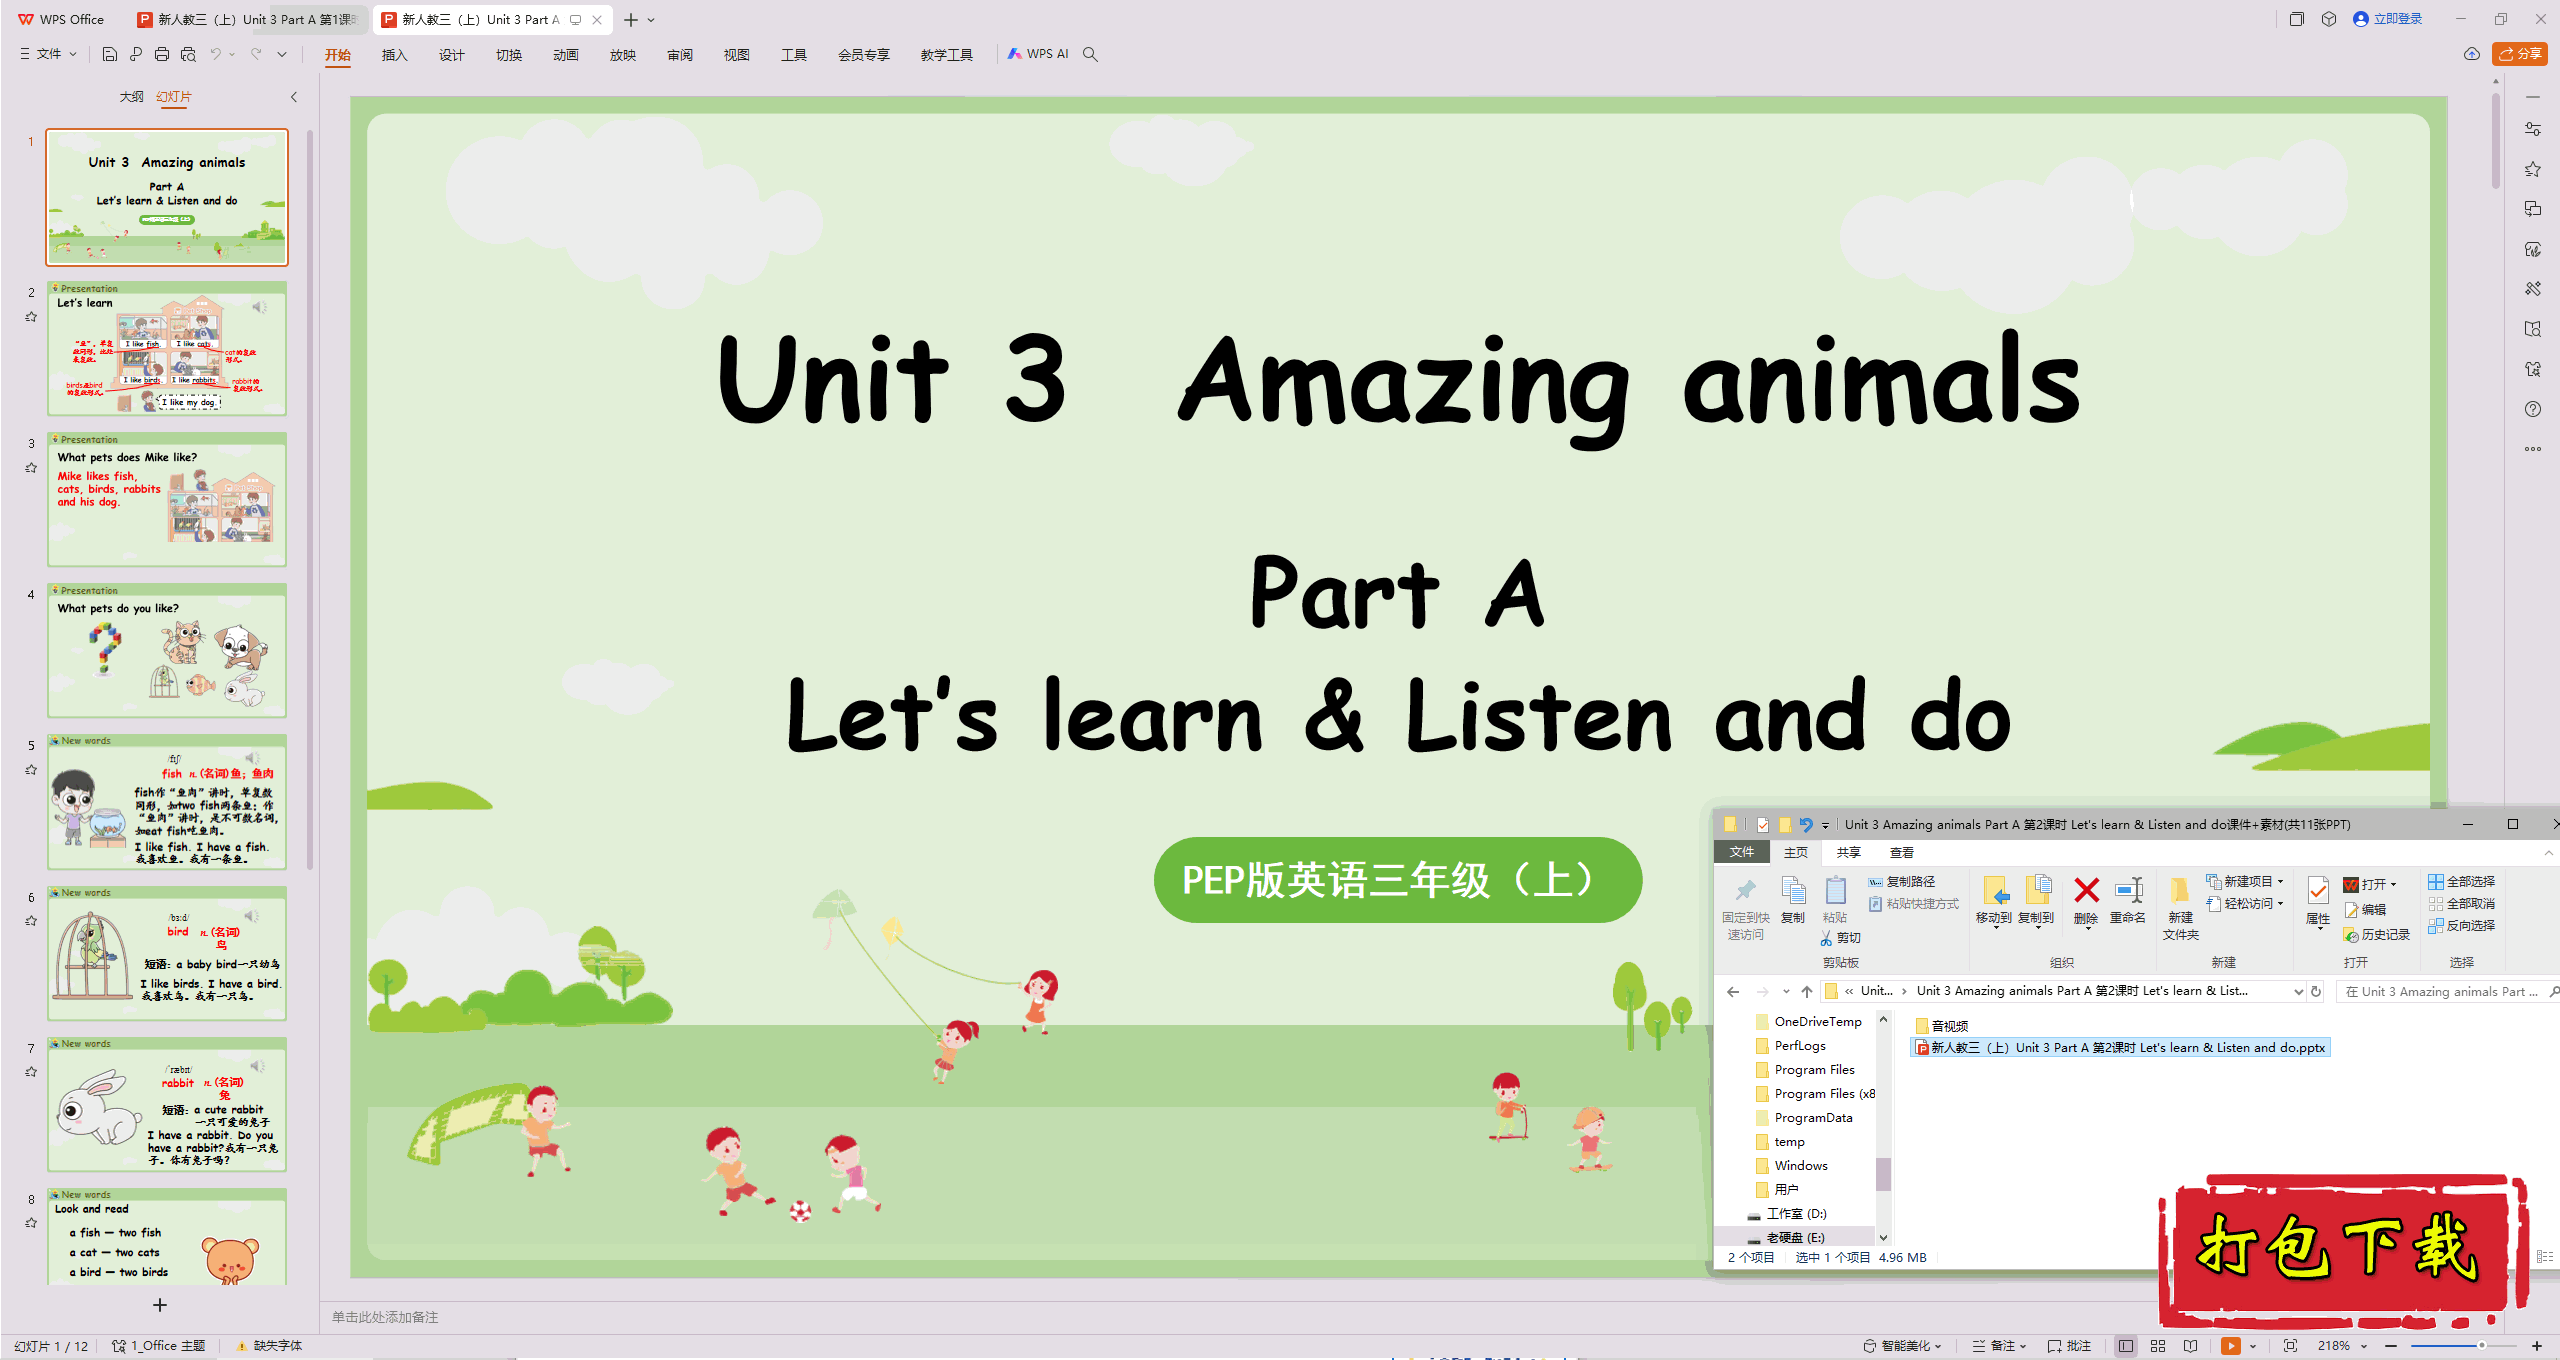Viewport: 2560px width, 1360px height.
Task: Click 复制 copy icon in Explorer ribbon
Action: [x=1793, y=900]
